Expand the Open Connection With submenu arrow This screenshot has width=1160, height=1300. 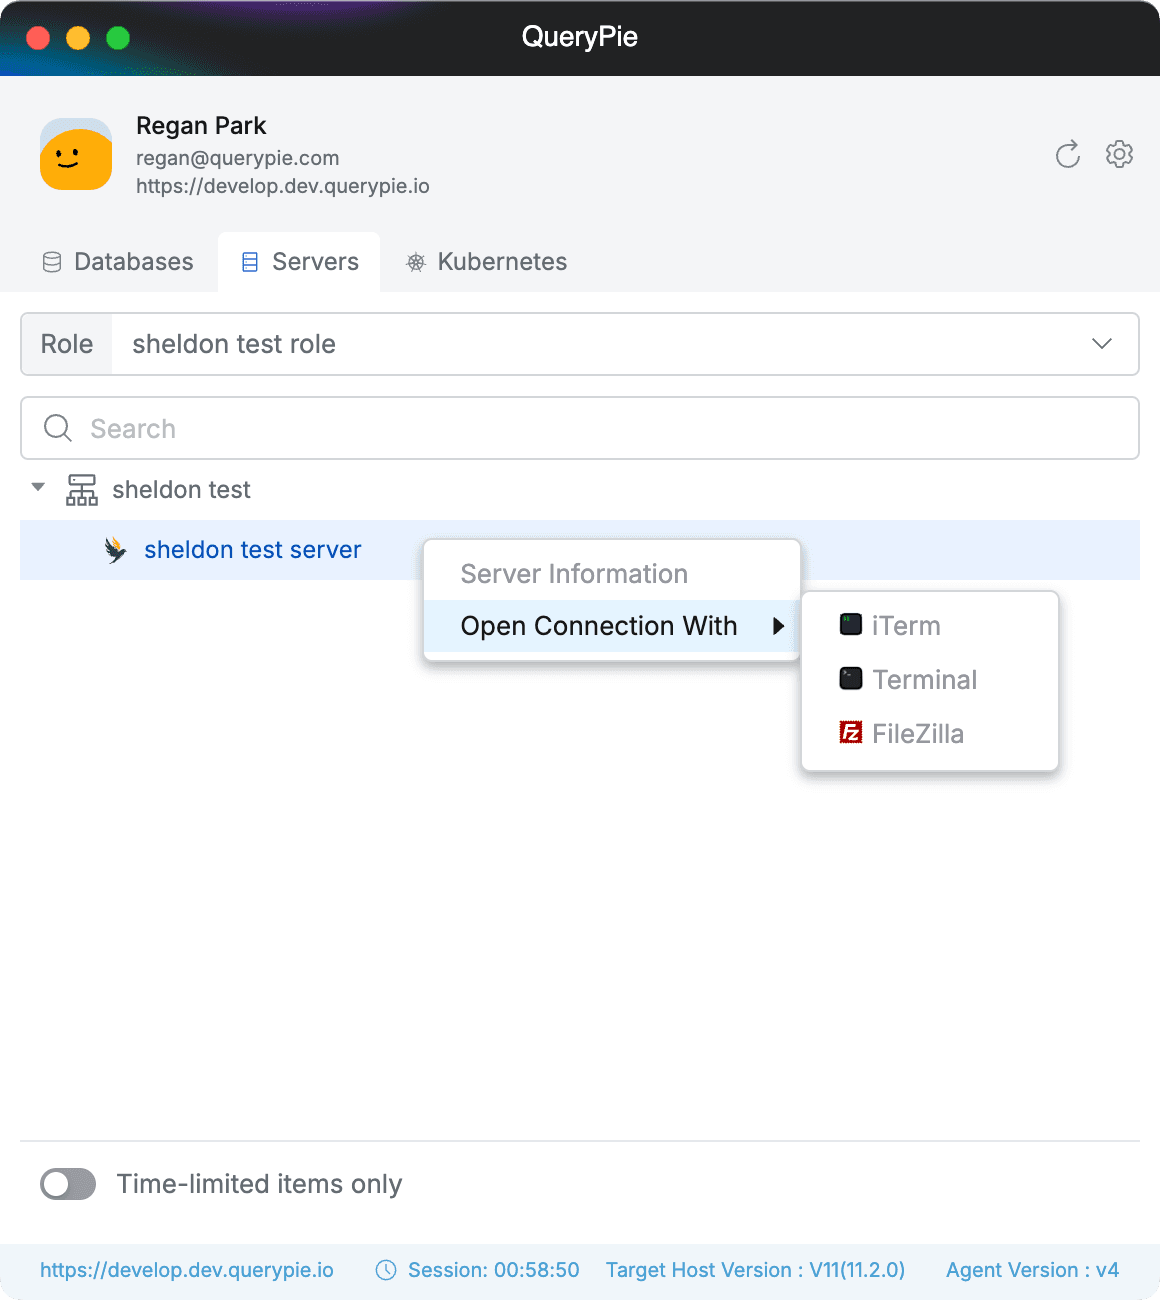(779, 625)
